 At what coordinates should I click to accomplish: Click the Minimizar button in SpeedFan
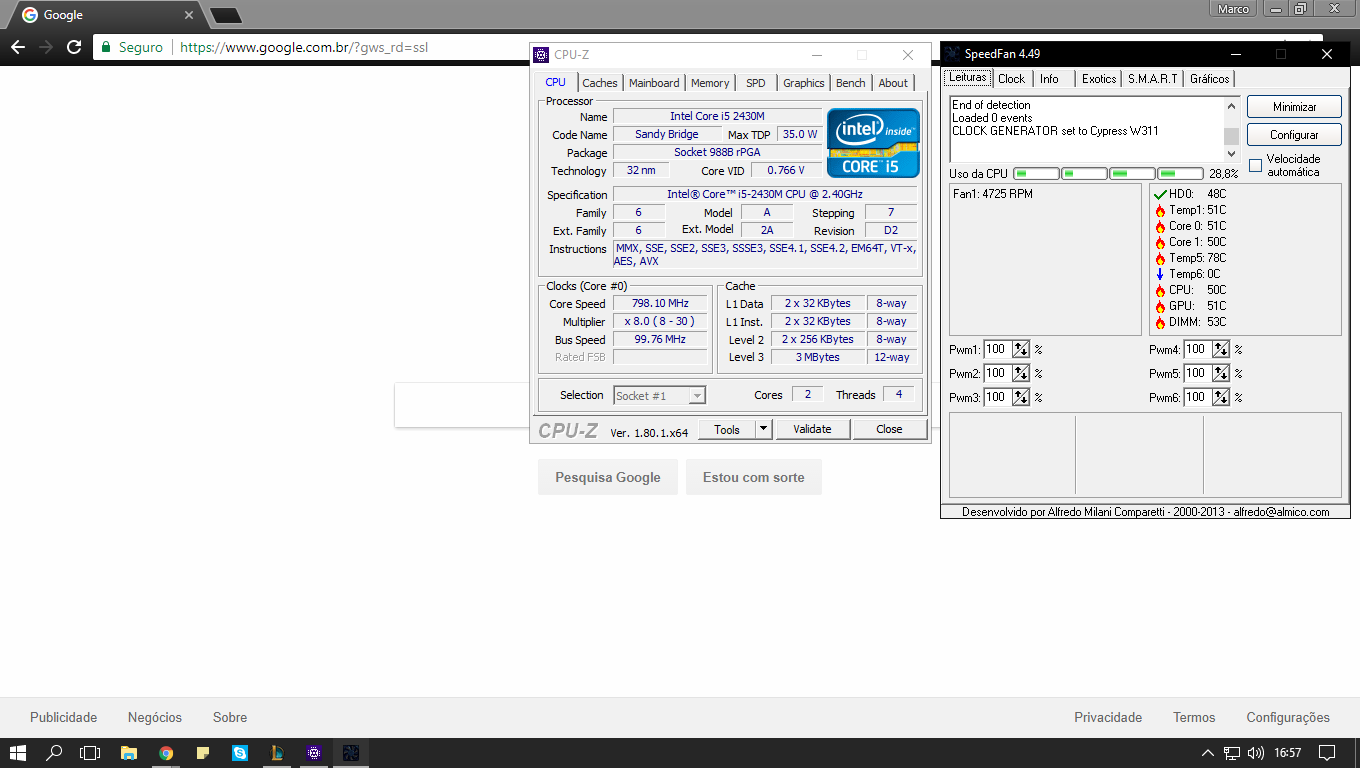coord(1294,107)
